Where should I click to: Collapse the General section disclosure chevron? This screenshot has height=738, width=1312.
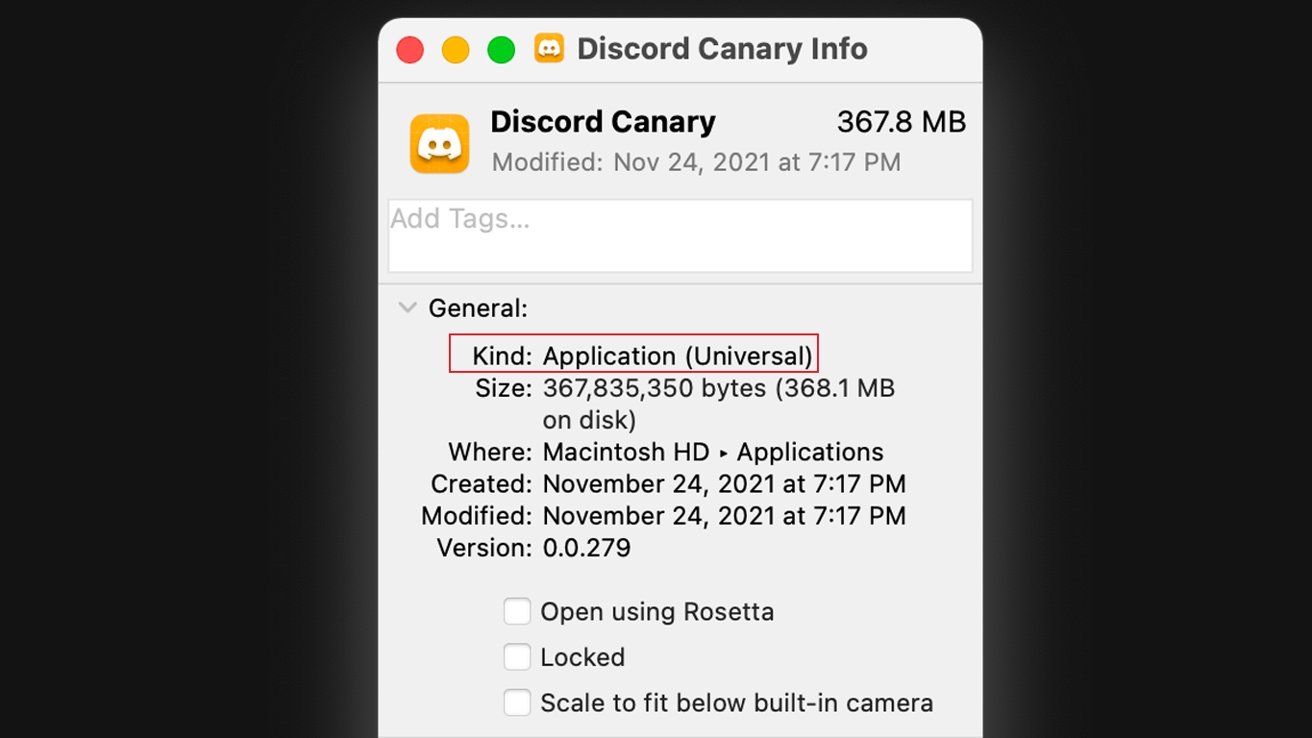407,308
